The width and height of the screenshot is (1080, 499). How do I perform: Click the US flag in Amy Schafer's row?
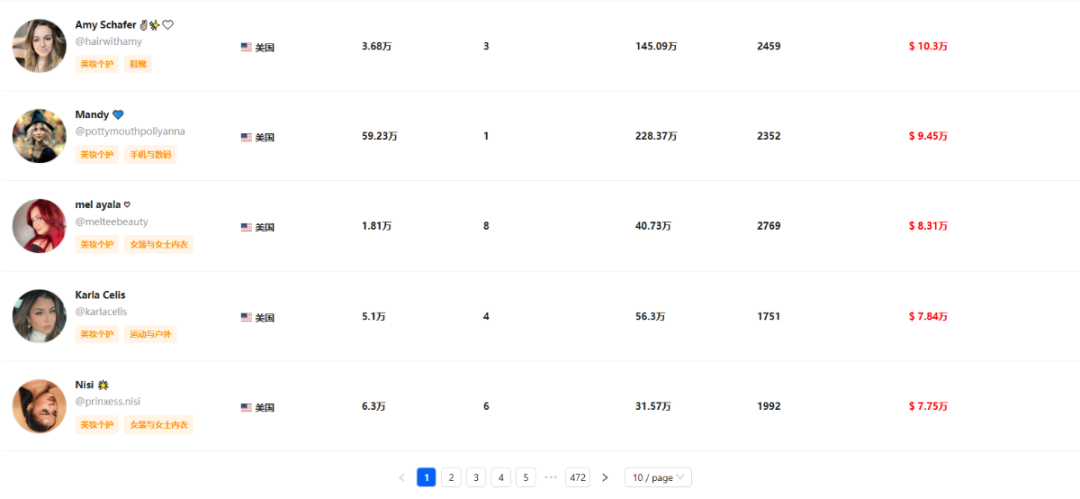coord(246,47)
